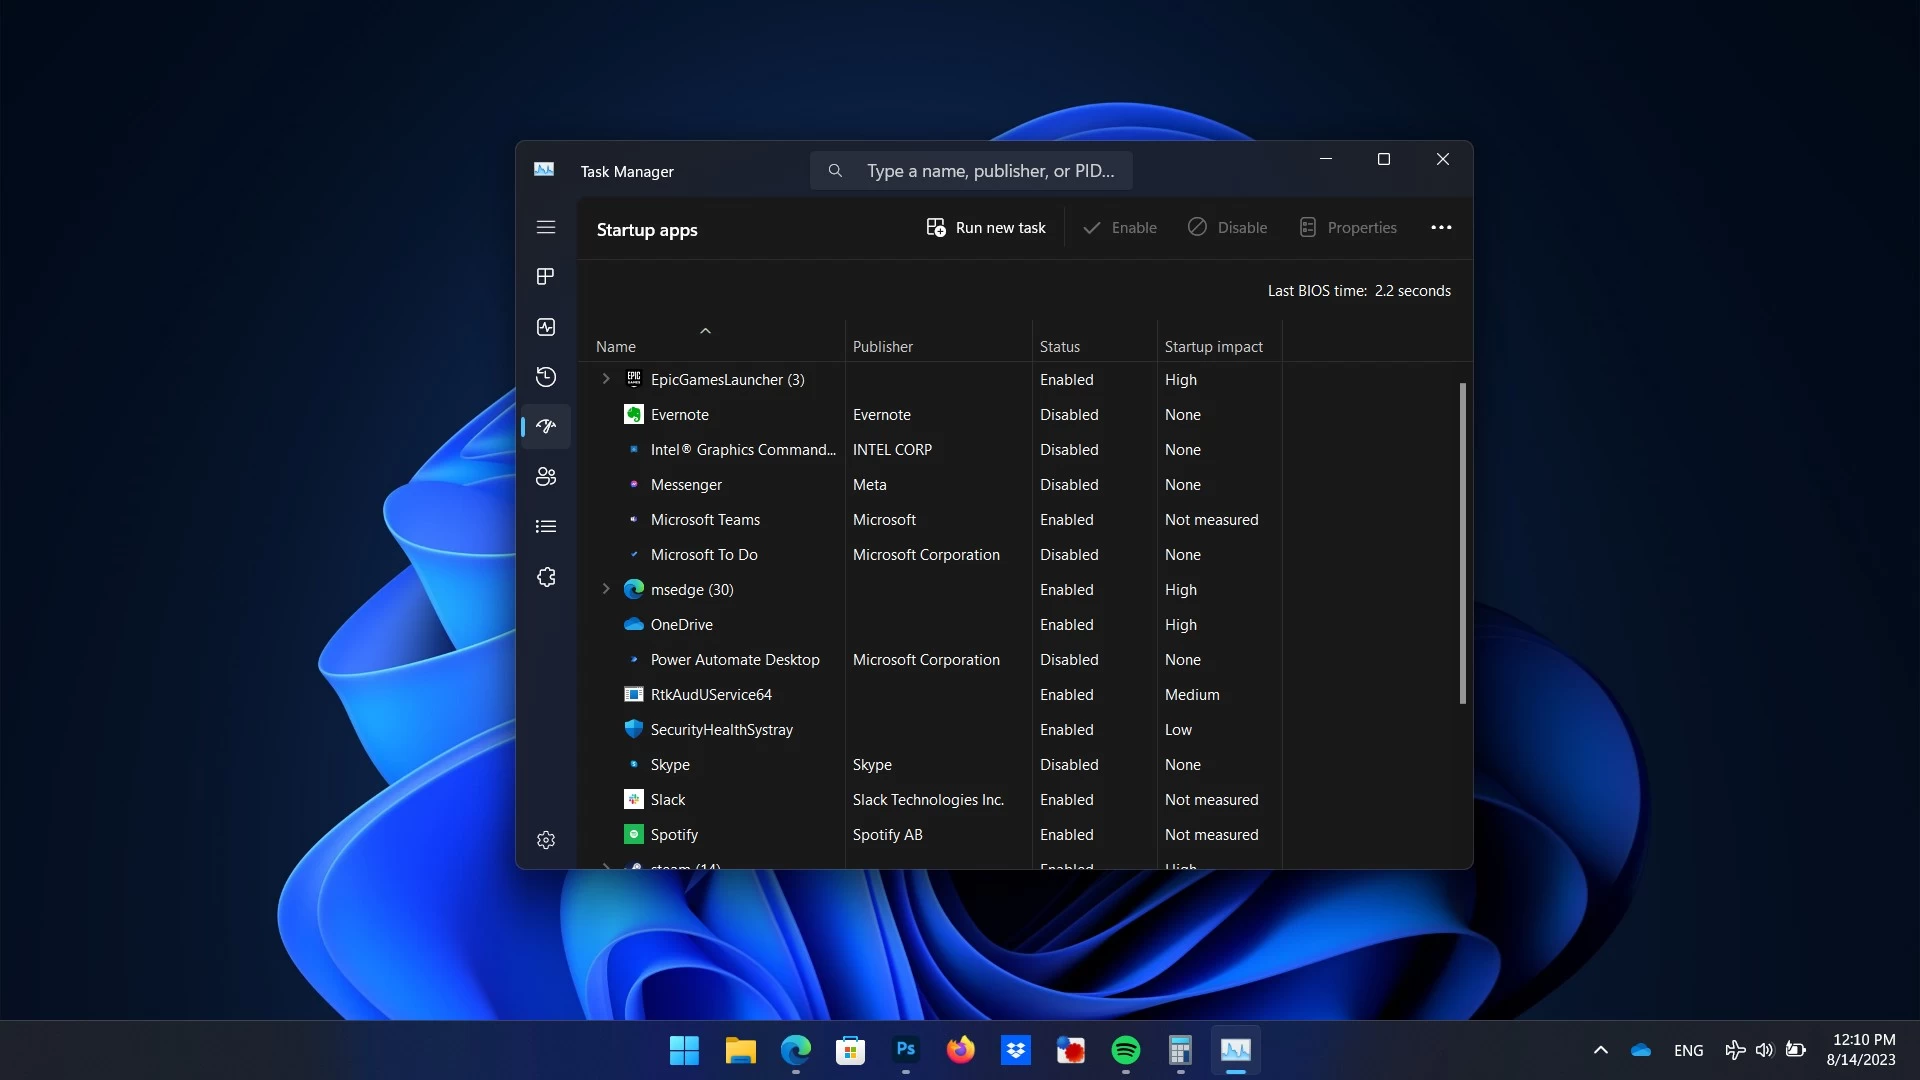Open Firefox from taskbar
This screenshot has width=1920, height=1080.
961,1050
